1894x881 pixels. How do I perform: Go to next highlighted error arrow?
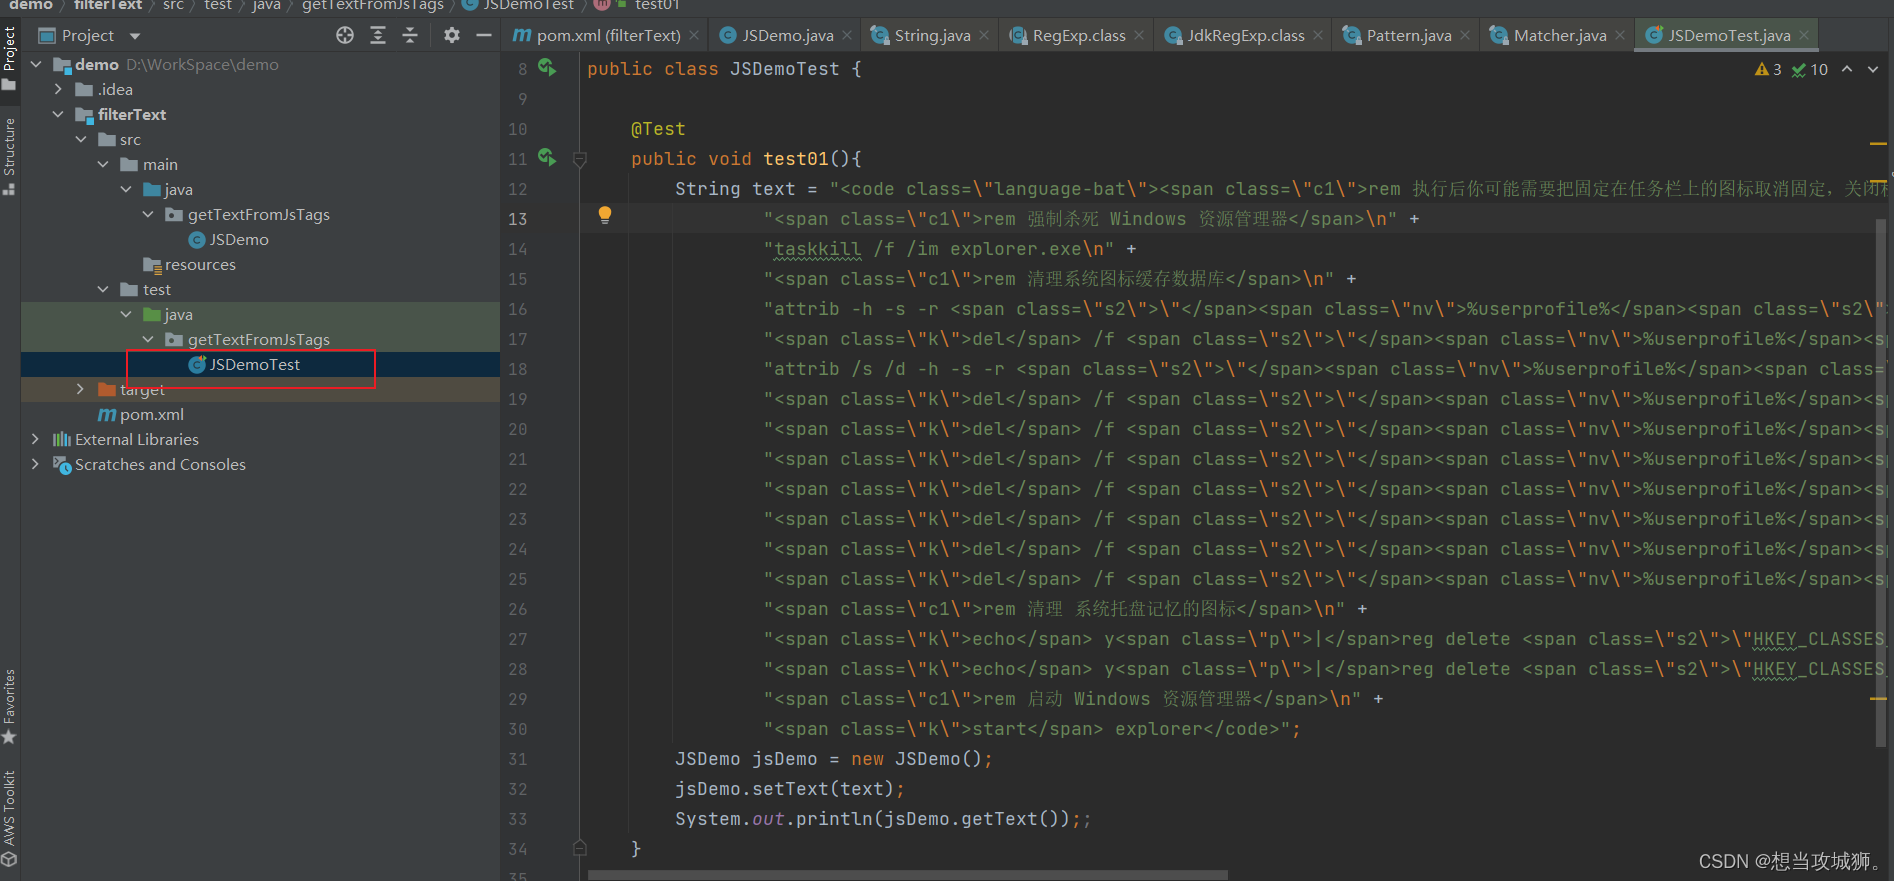tap(1873, 69)
